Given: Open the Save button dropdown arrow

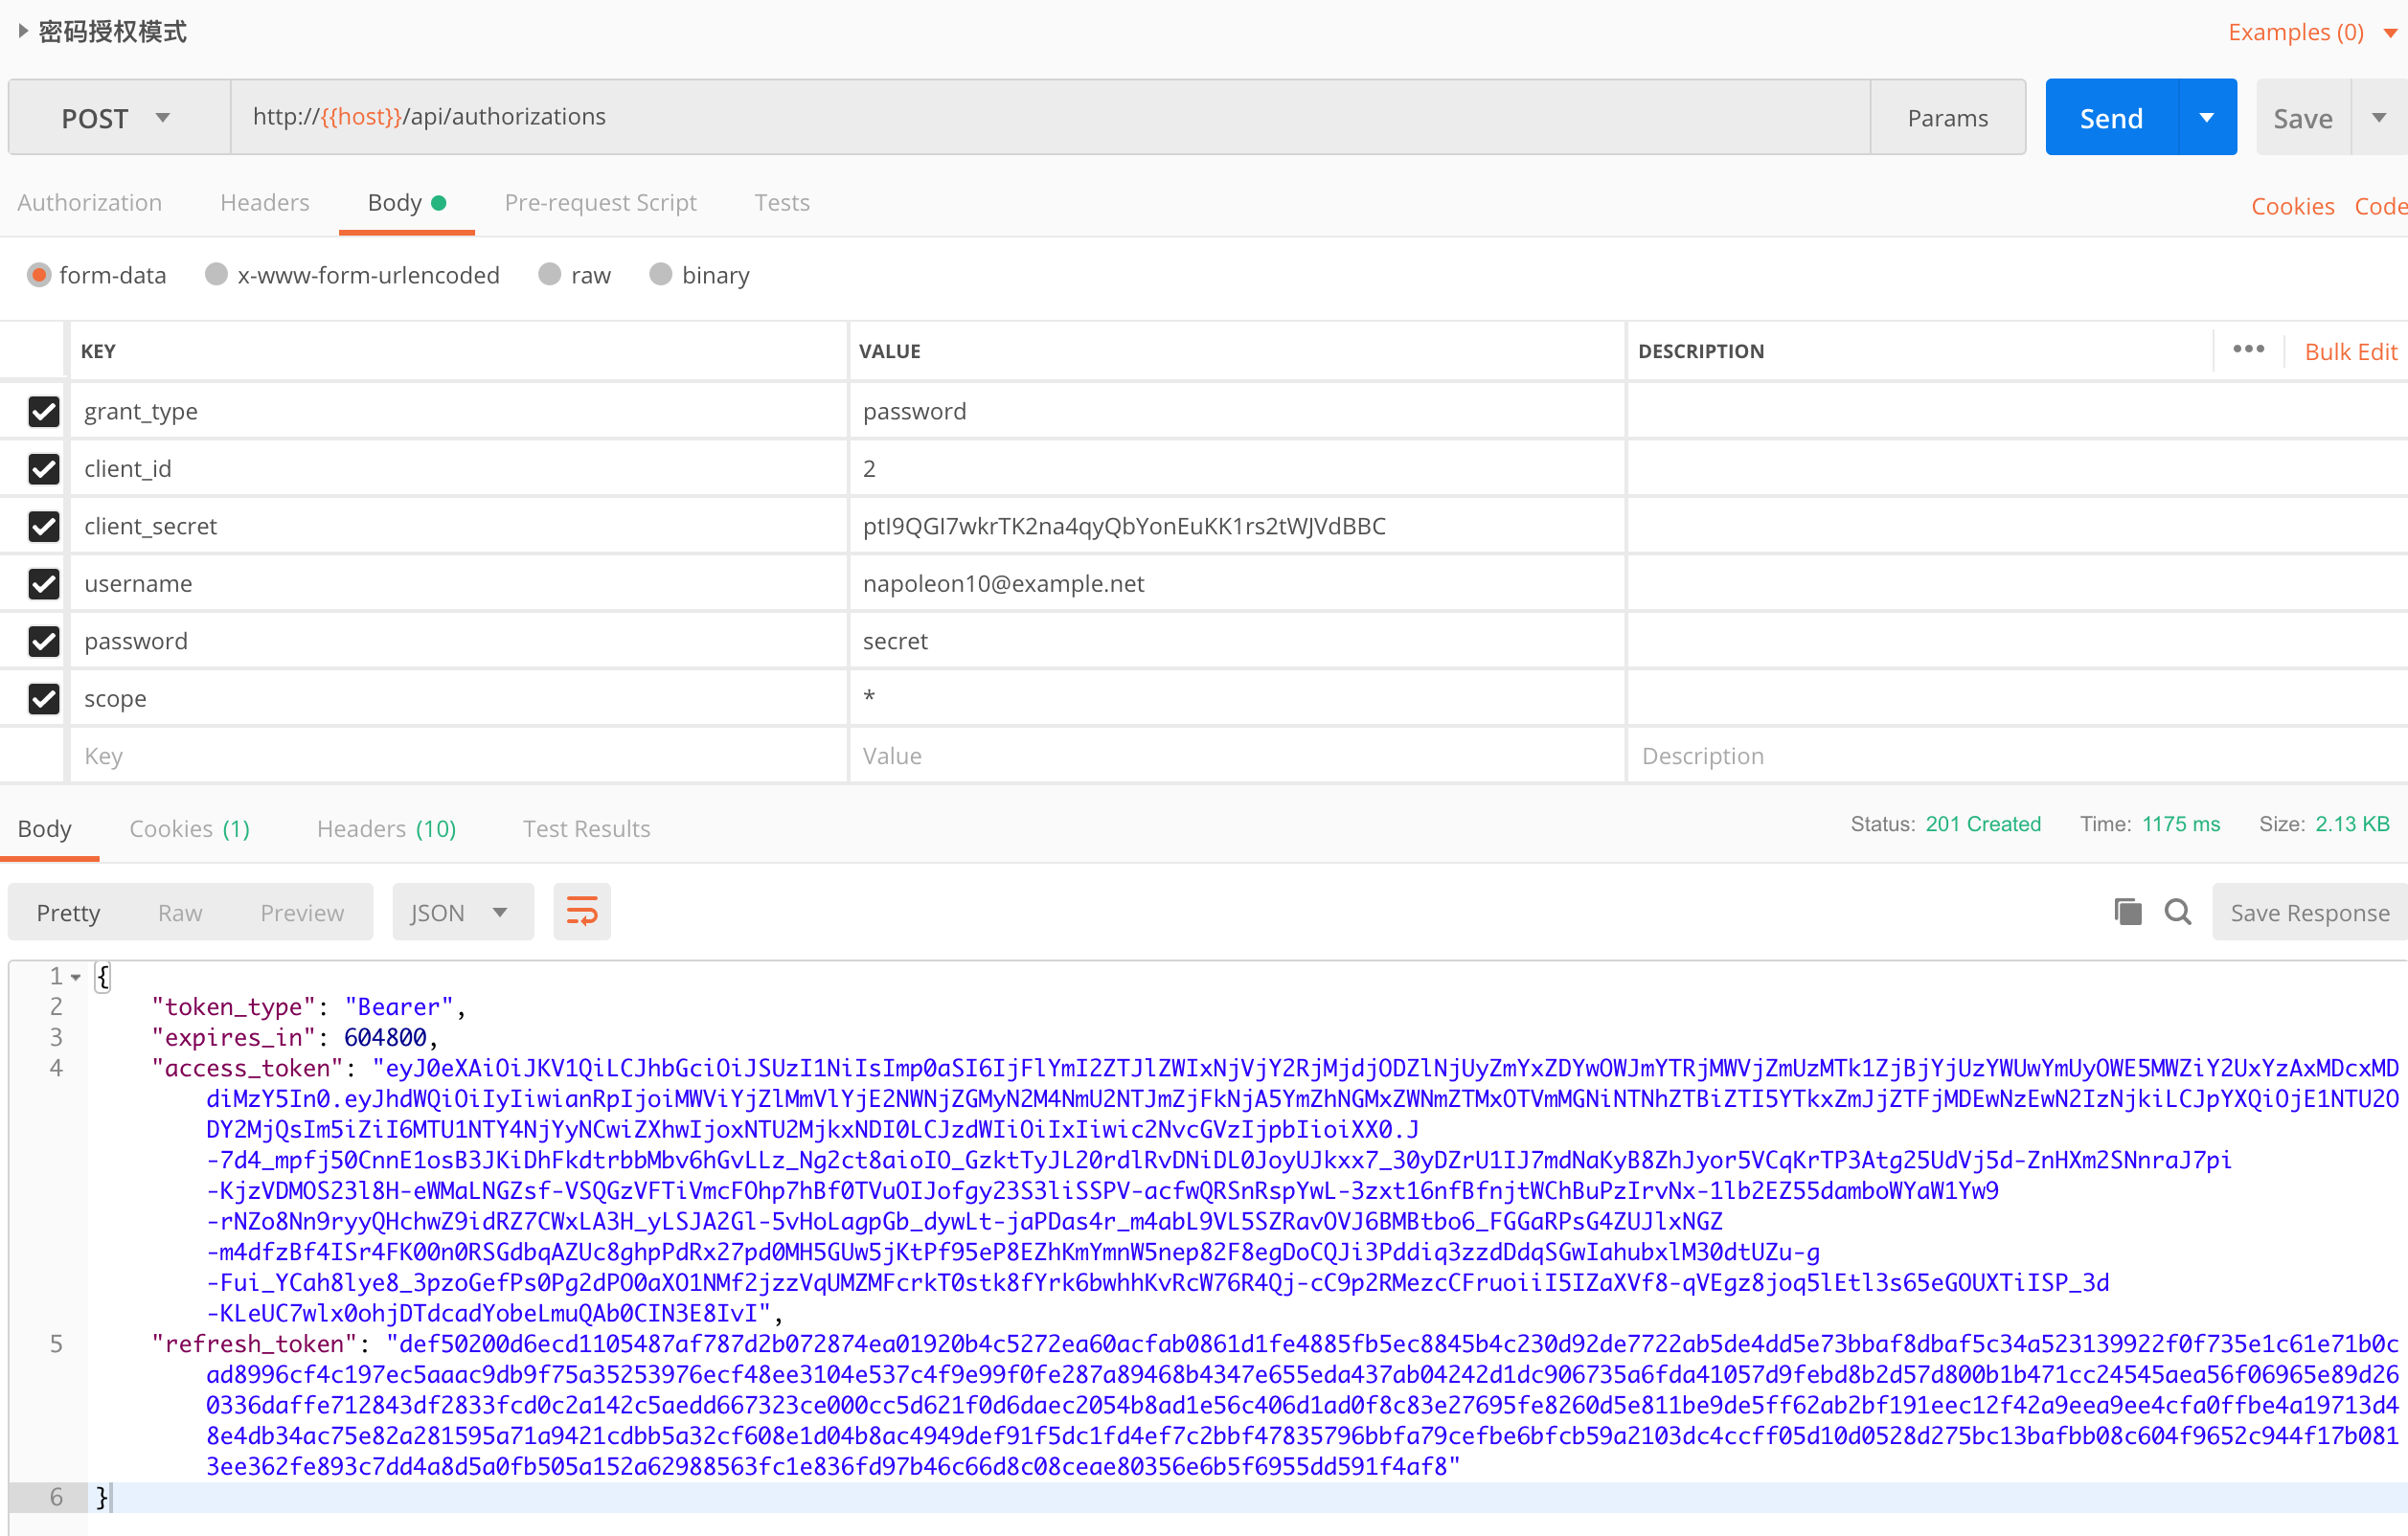Looking at the screenshot, I should [2379, 117].
